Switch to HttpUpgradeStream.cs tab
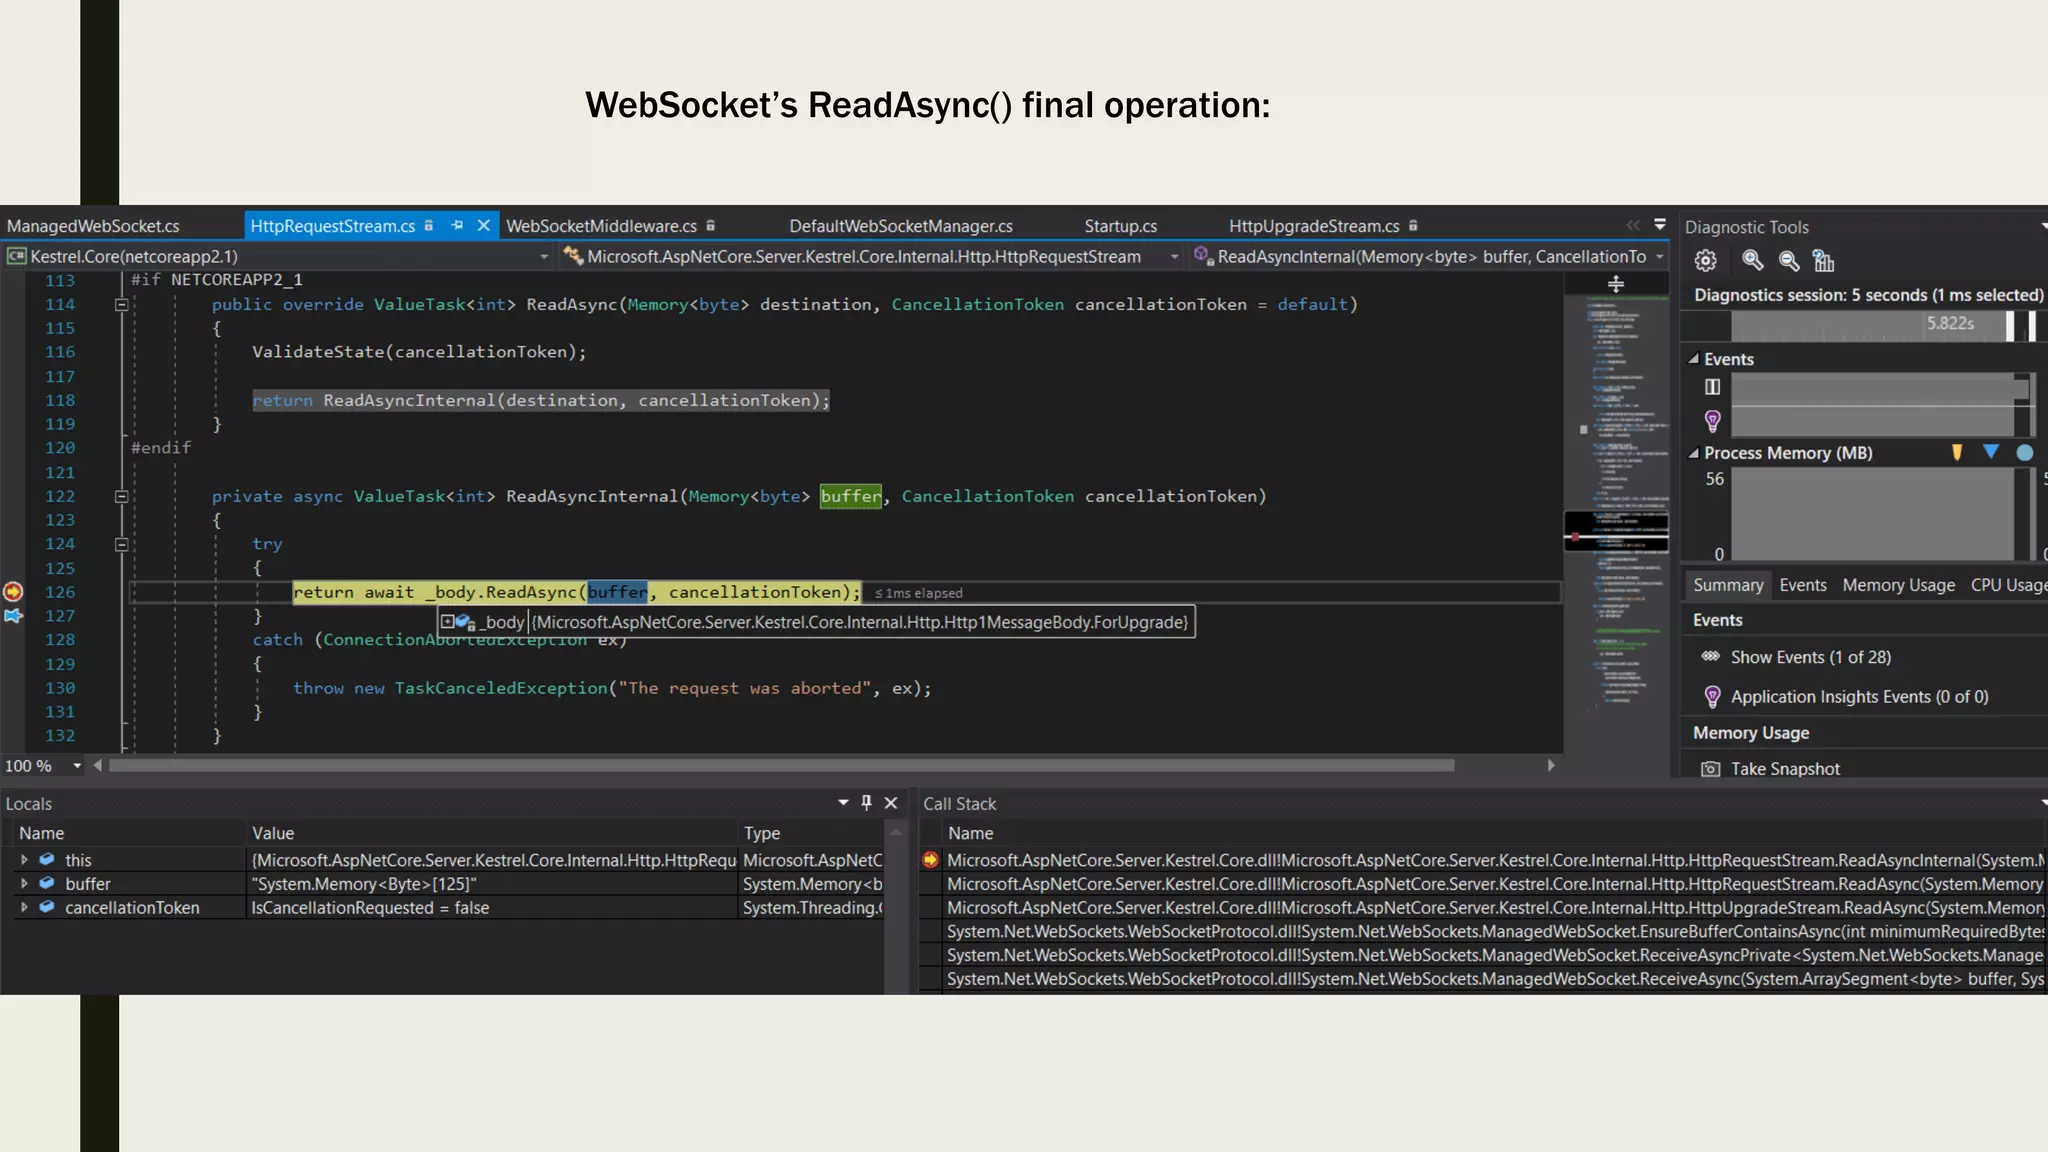This screenshot has height=1152, width=2048. (x=1314, y=226)
